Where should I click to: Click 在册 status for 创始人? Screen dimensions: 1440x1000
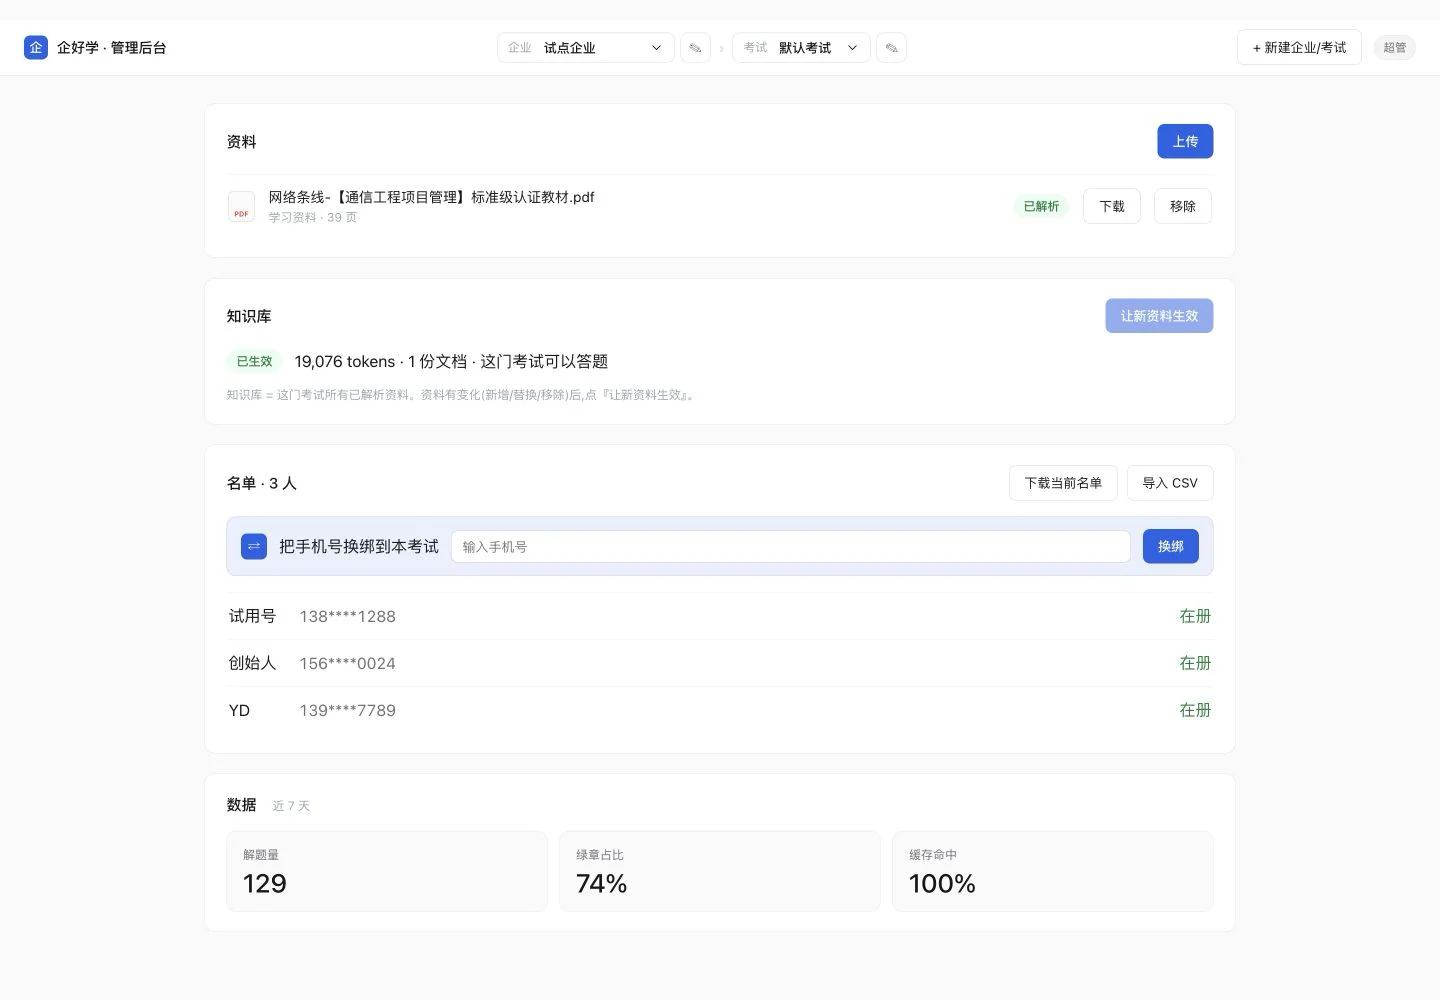[1195, 663]
